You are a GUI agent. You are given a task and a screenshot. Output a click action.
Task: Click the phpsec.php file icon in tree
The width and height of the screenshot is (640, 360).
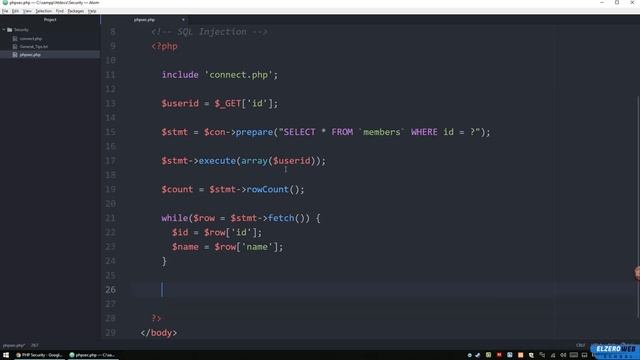pyautogui.click(x=15, y=55)
